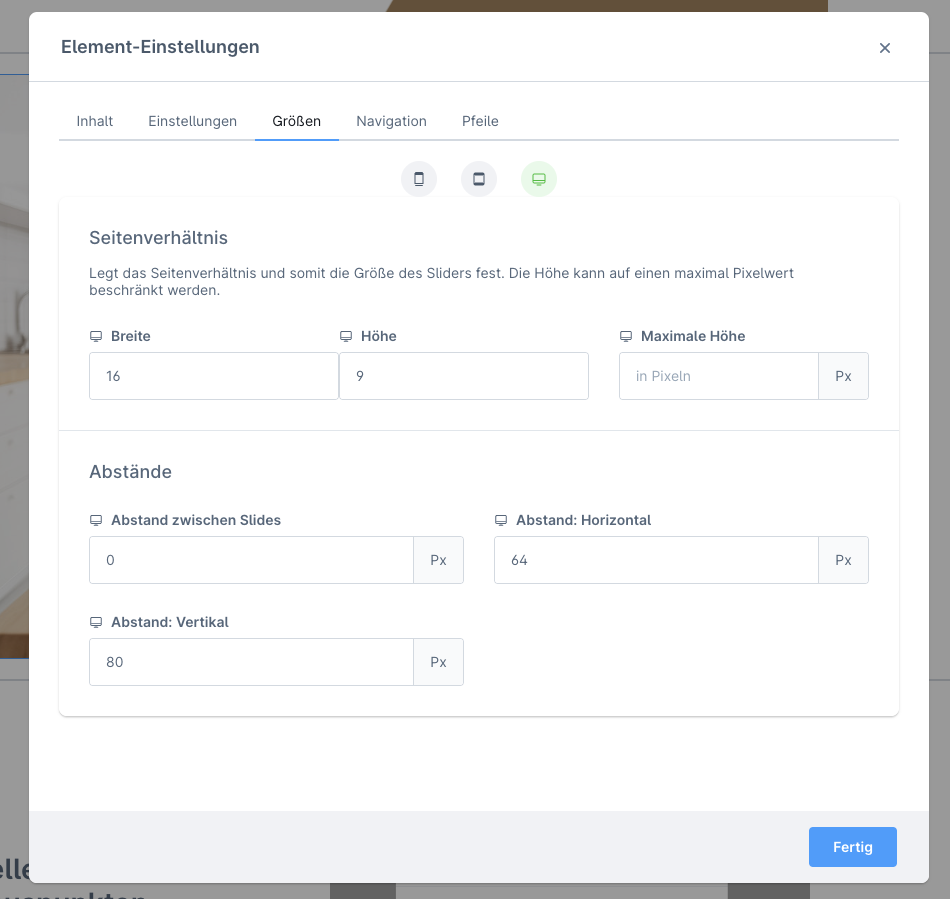The height and width of the screenshot is (899, 950).
Task: Select the Abstand: Horizontal input field
Action: (x=656, y=560)
